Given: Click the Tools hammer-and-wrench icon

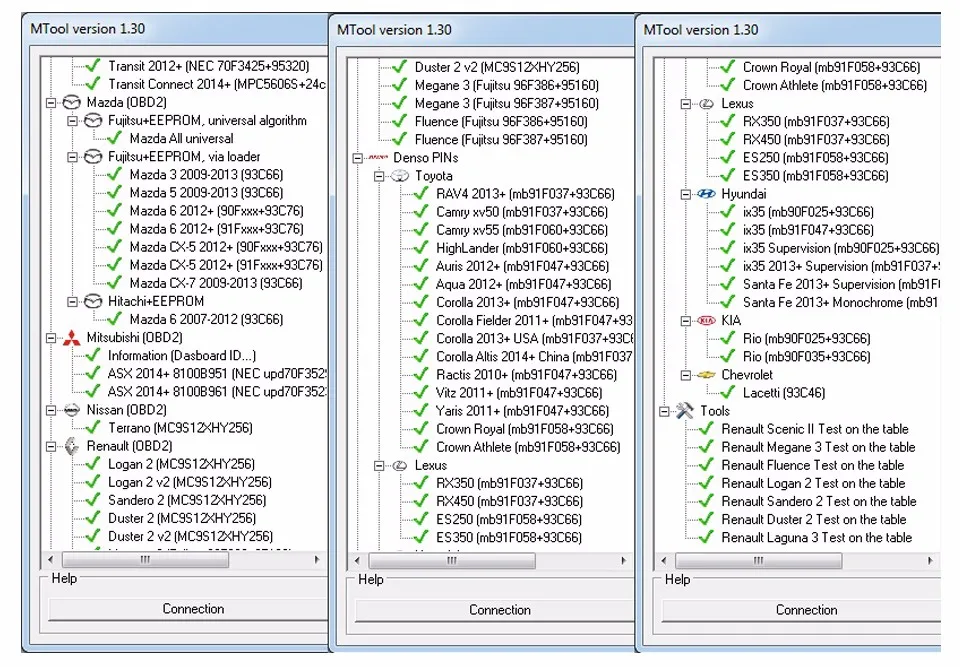Looking at the screenshot, I should (684, 411).
